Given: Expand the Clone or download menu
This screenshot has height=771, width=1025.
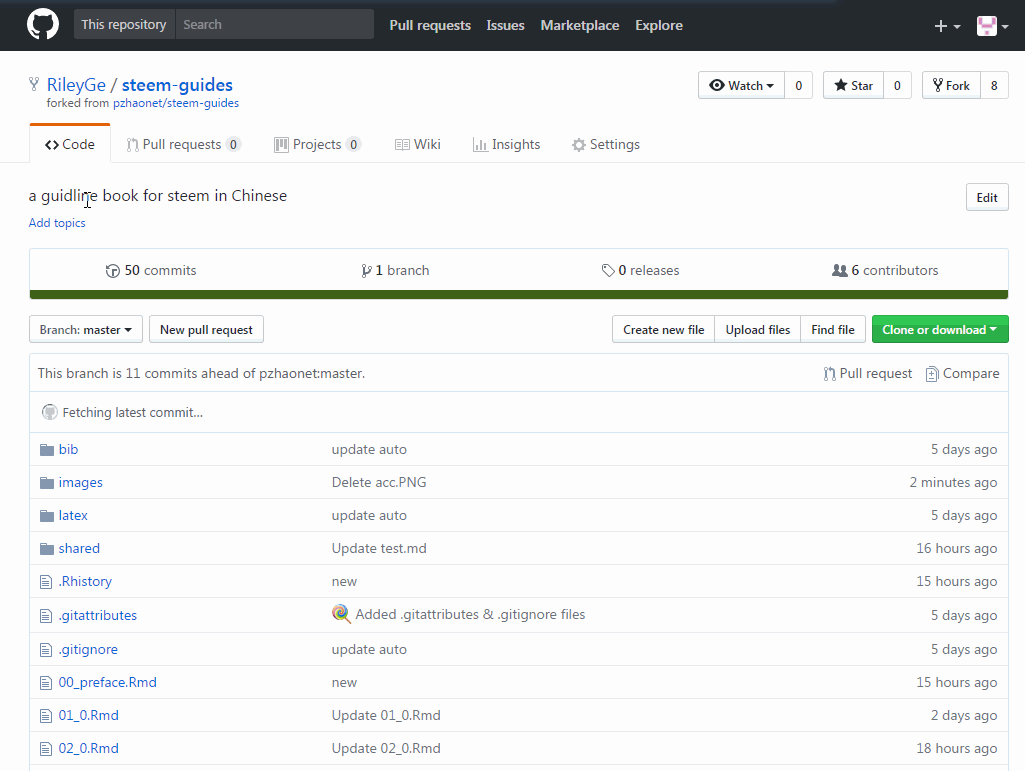Looking at the screenshot, I should pyautogui.click(x=940, y=330).
